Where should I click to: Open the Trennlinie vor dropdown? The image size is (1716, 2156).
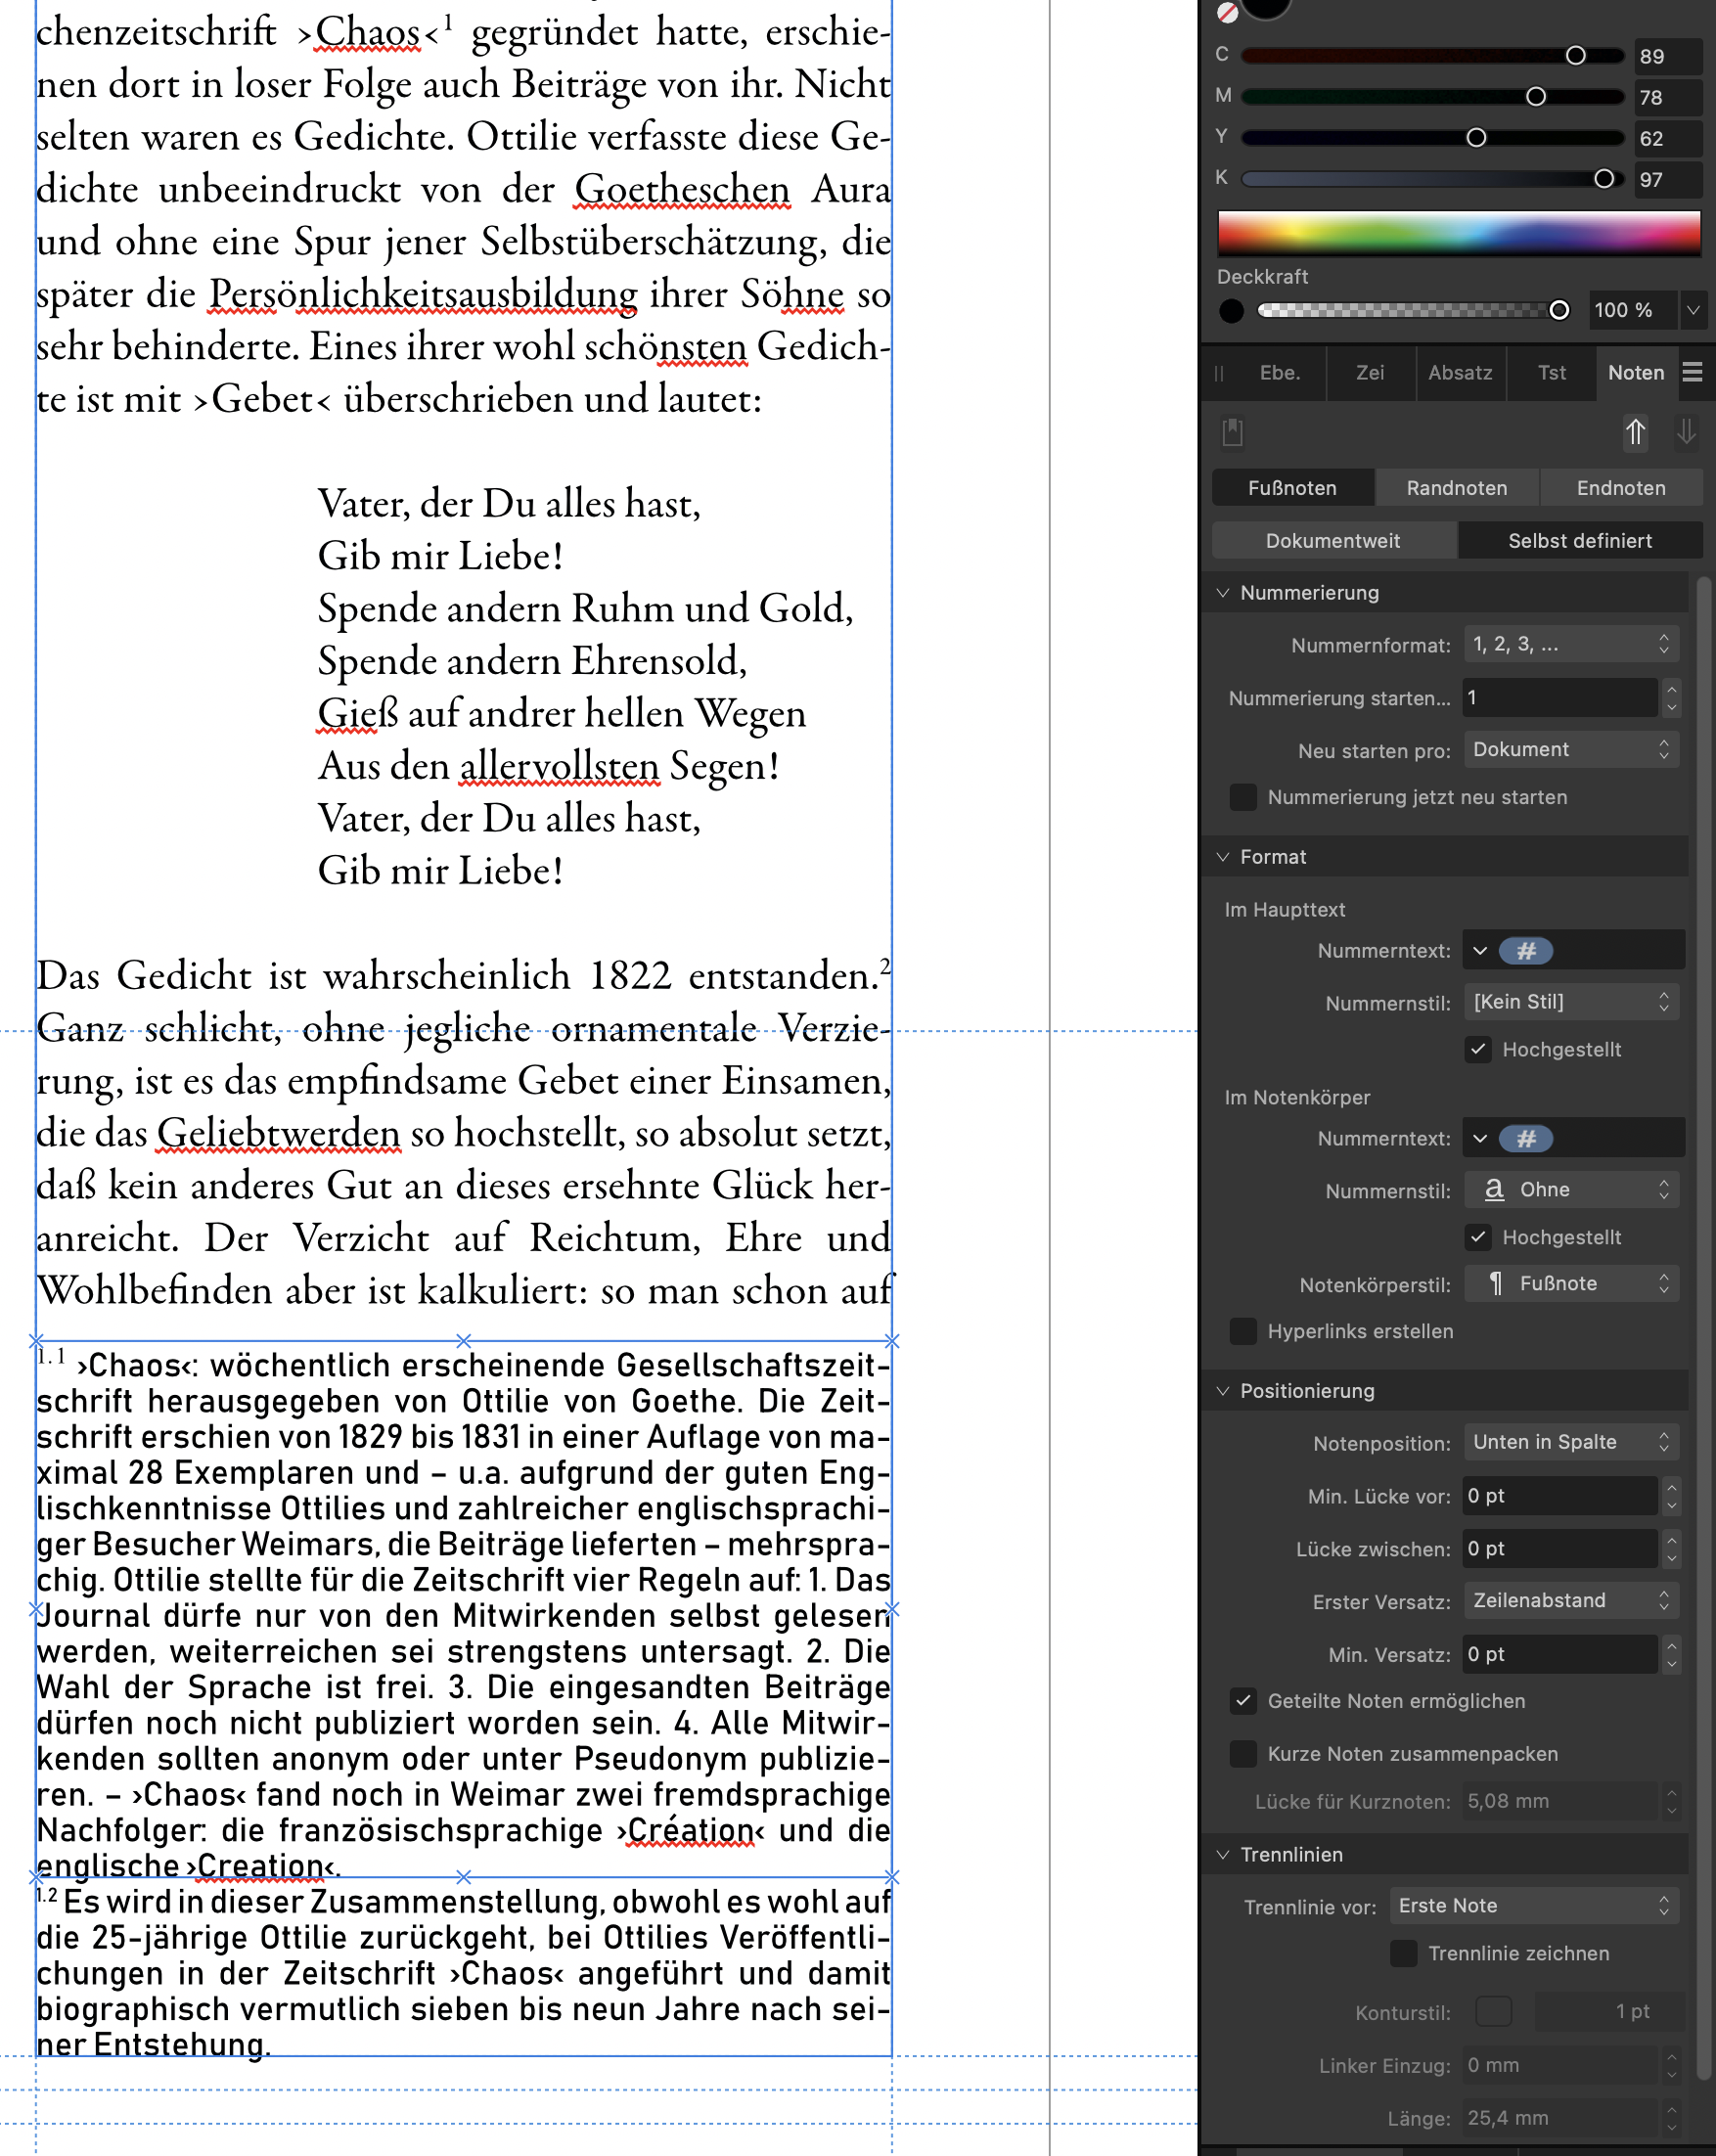click(x=1534, y=1906)
